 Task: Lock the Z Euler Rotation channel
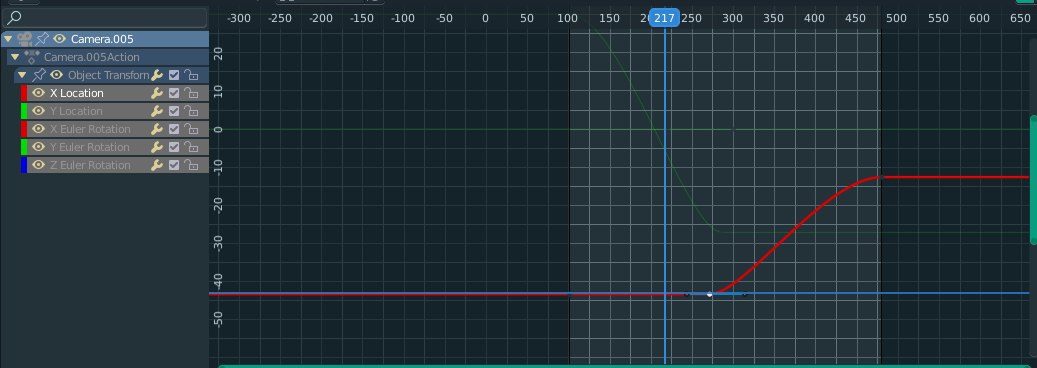(191, 165)
